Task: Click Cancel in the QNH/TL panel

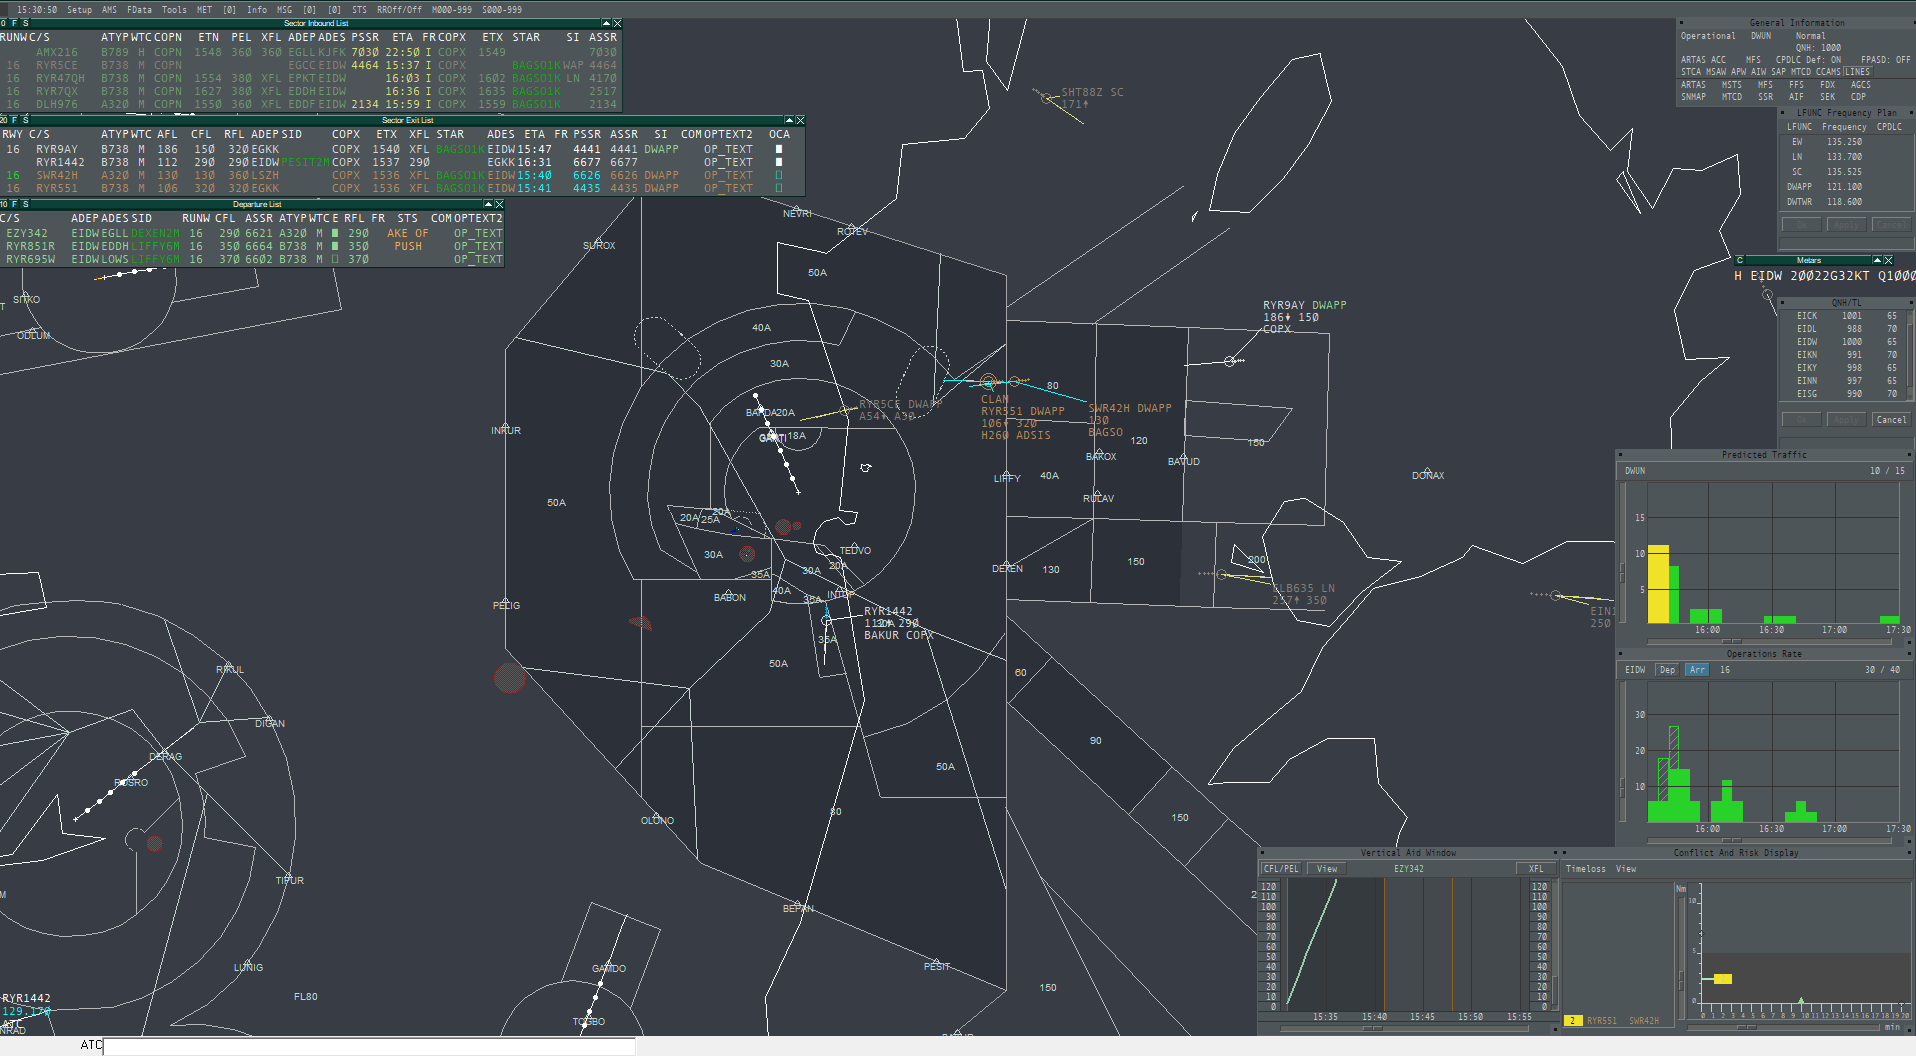Action: (1890, 420)
